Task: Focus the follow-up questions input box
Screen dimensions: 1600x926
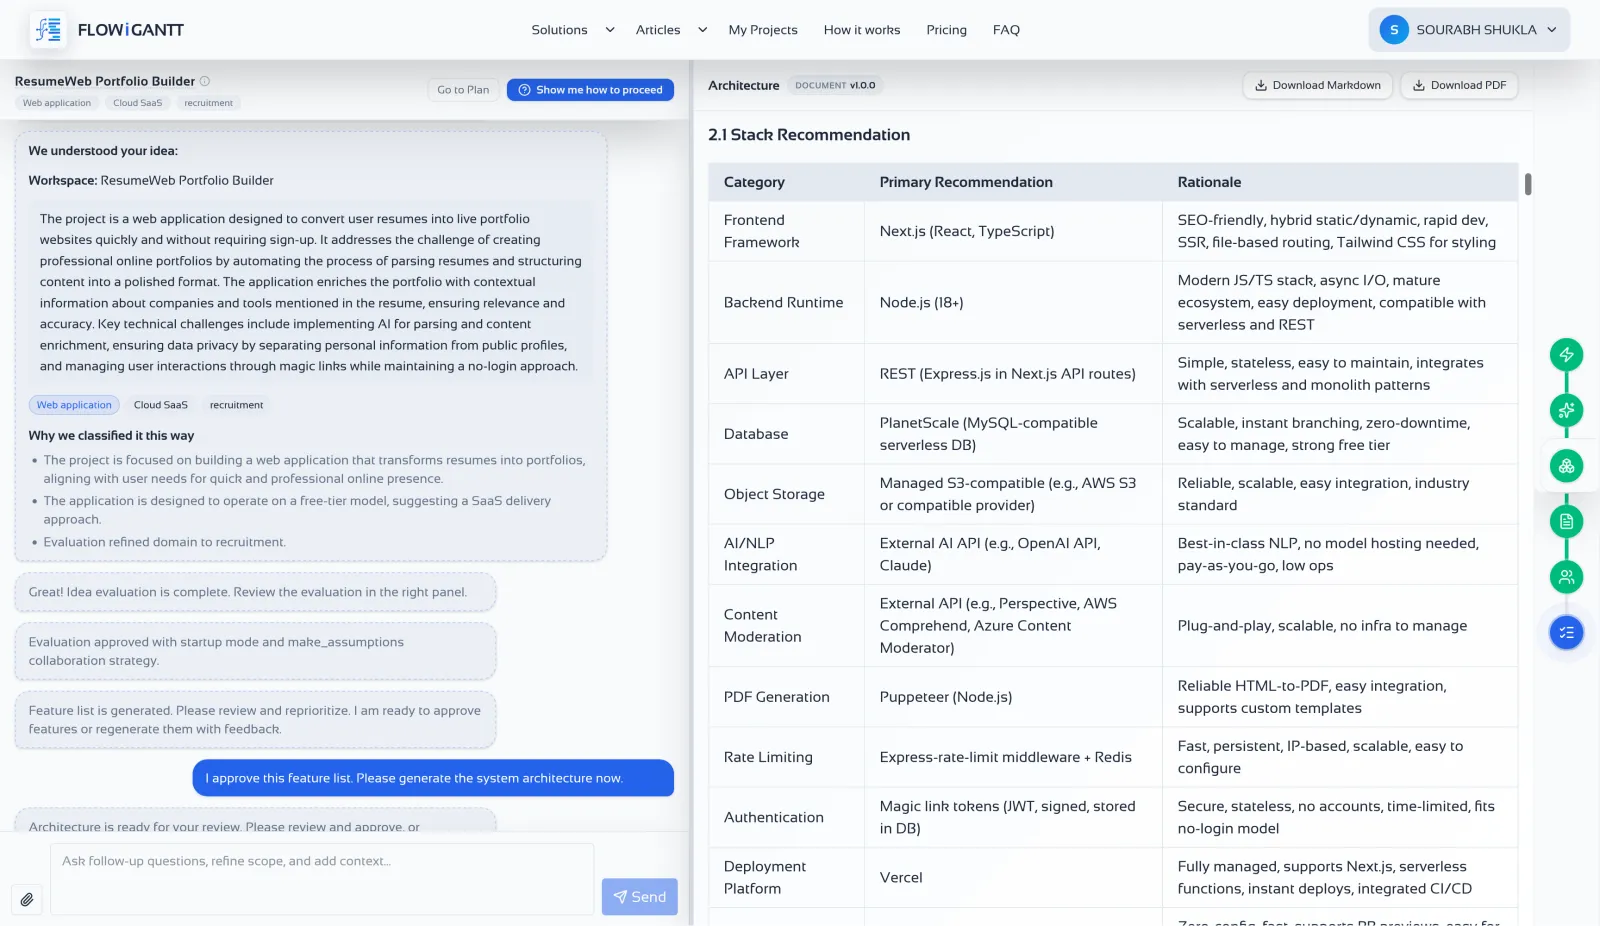Action: click(322, 879)
